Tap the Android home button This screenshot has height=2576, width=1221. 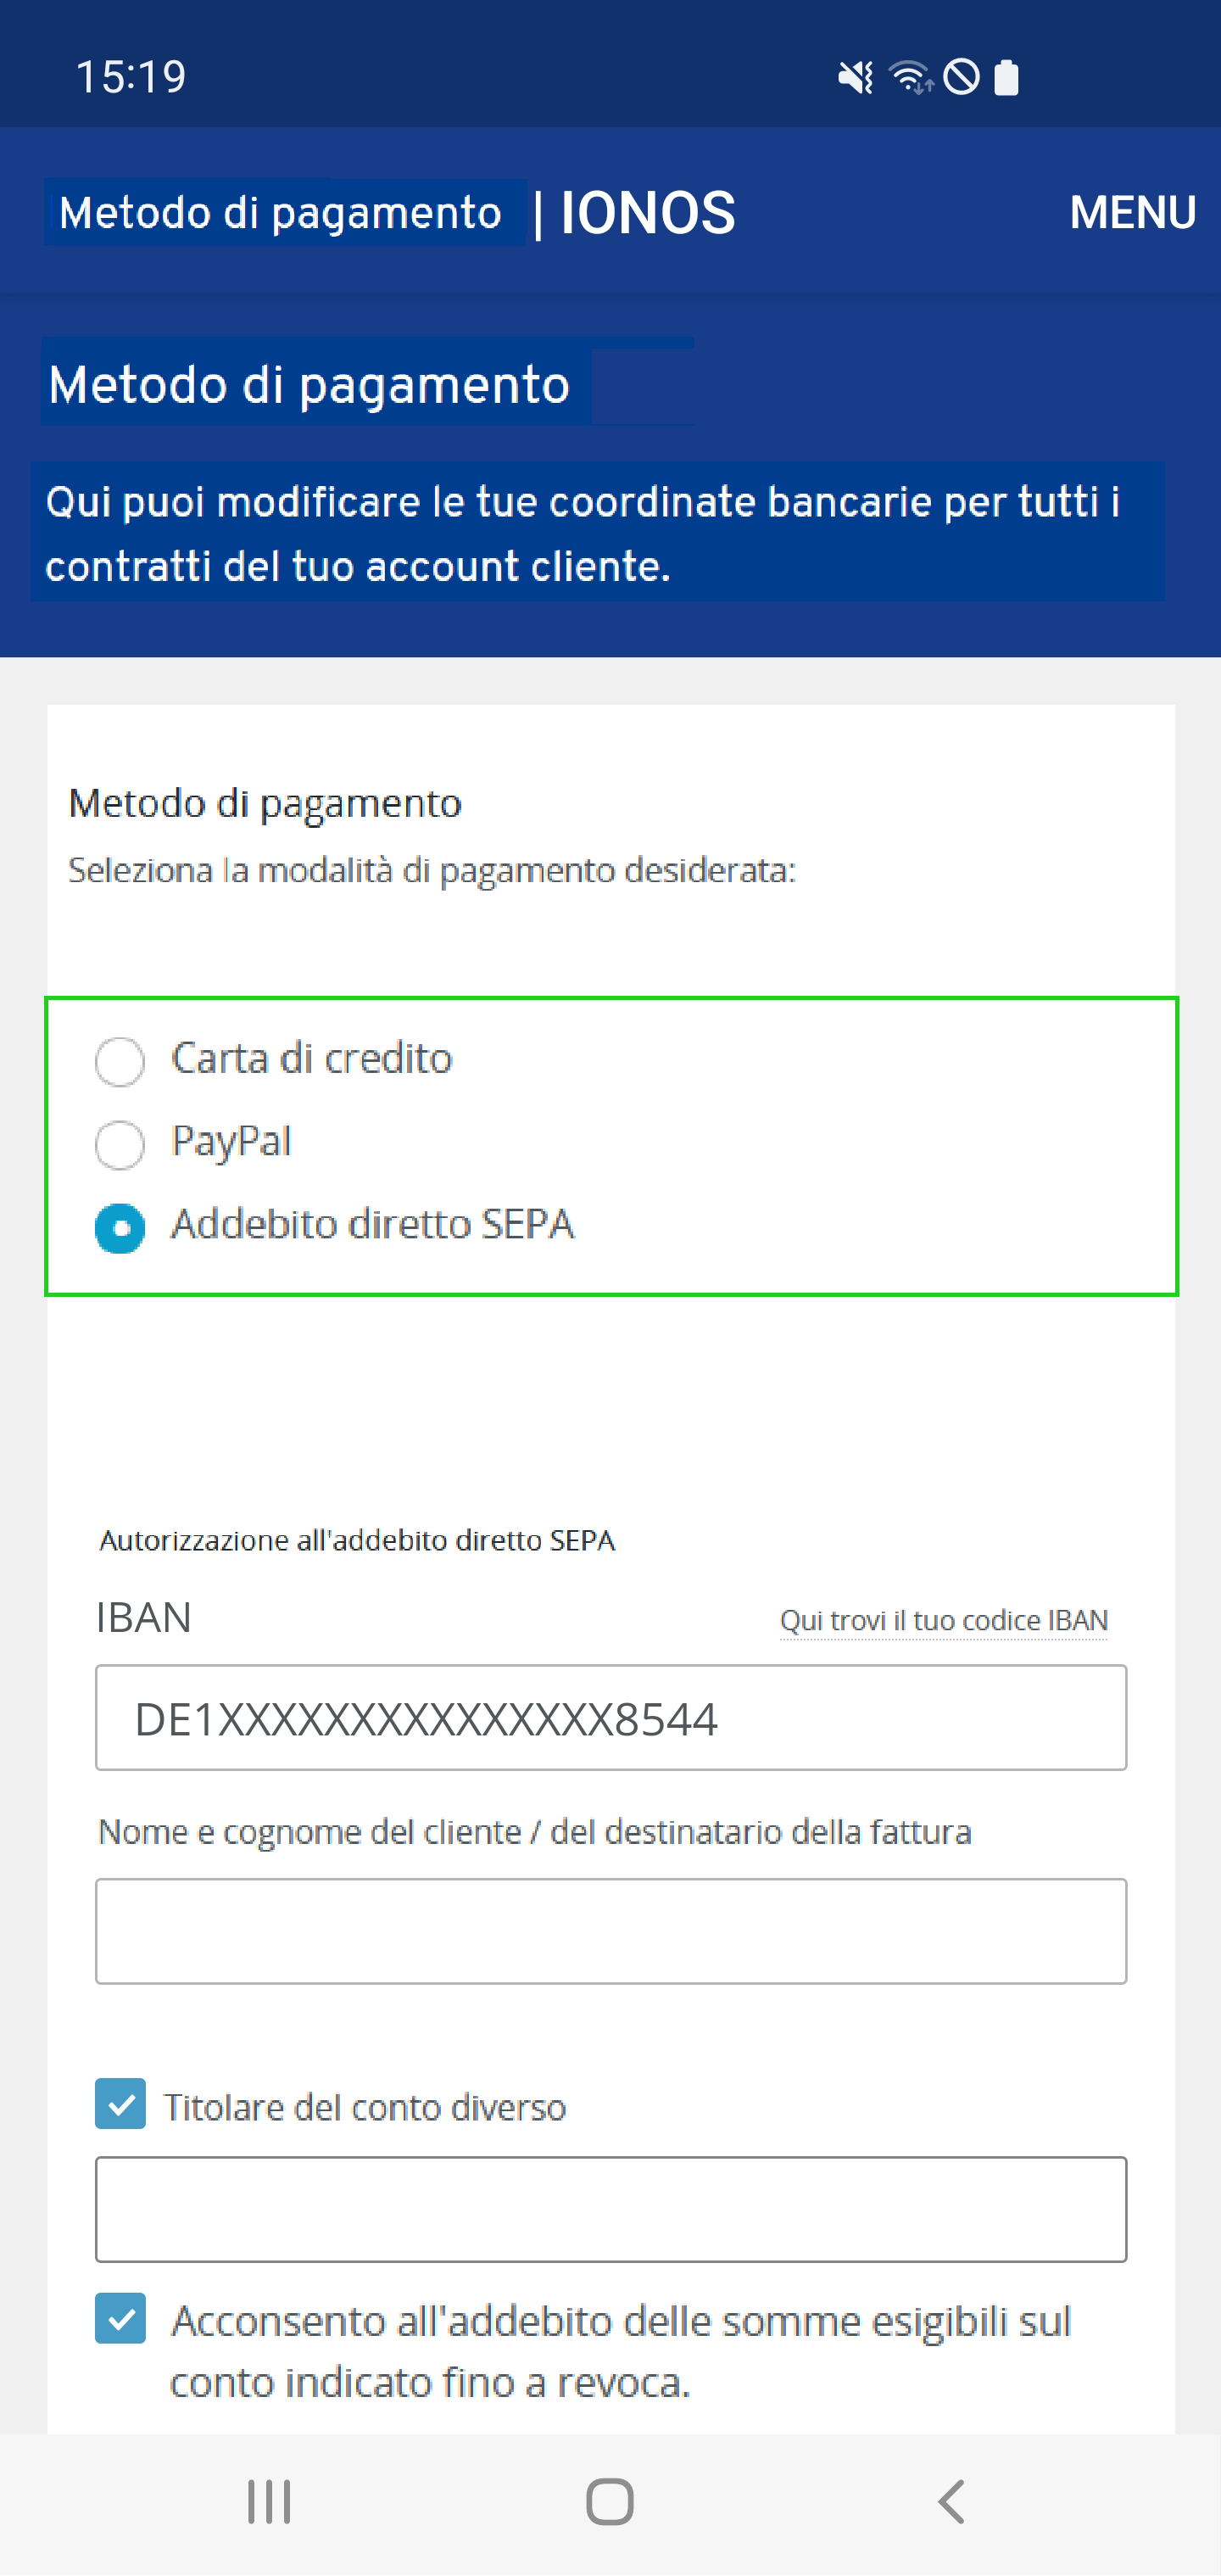610,2501
